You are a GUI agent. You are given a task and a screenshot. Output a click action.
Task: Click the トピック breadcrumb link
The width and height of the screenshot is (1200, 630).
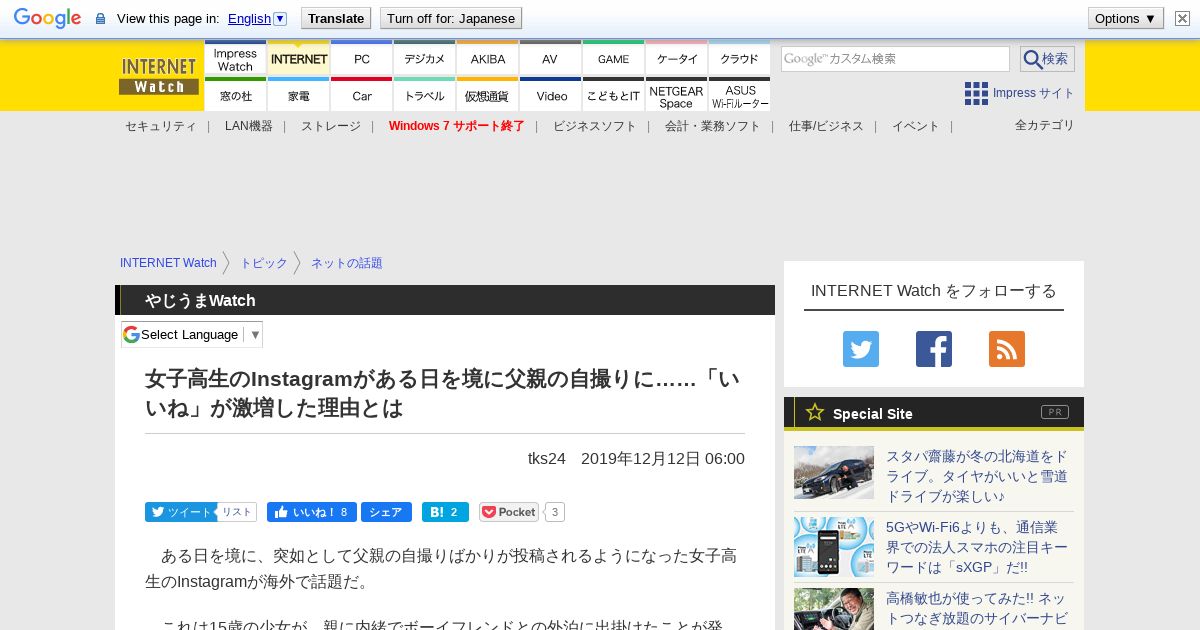point(263,263)
